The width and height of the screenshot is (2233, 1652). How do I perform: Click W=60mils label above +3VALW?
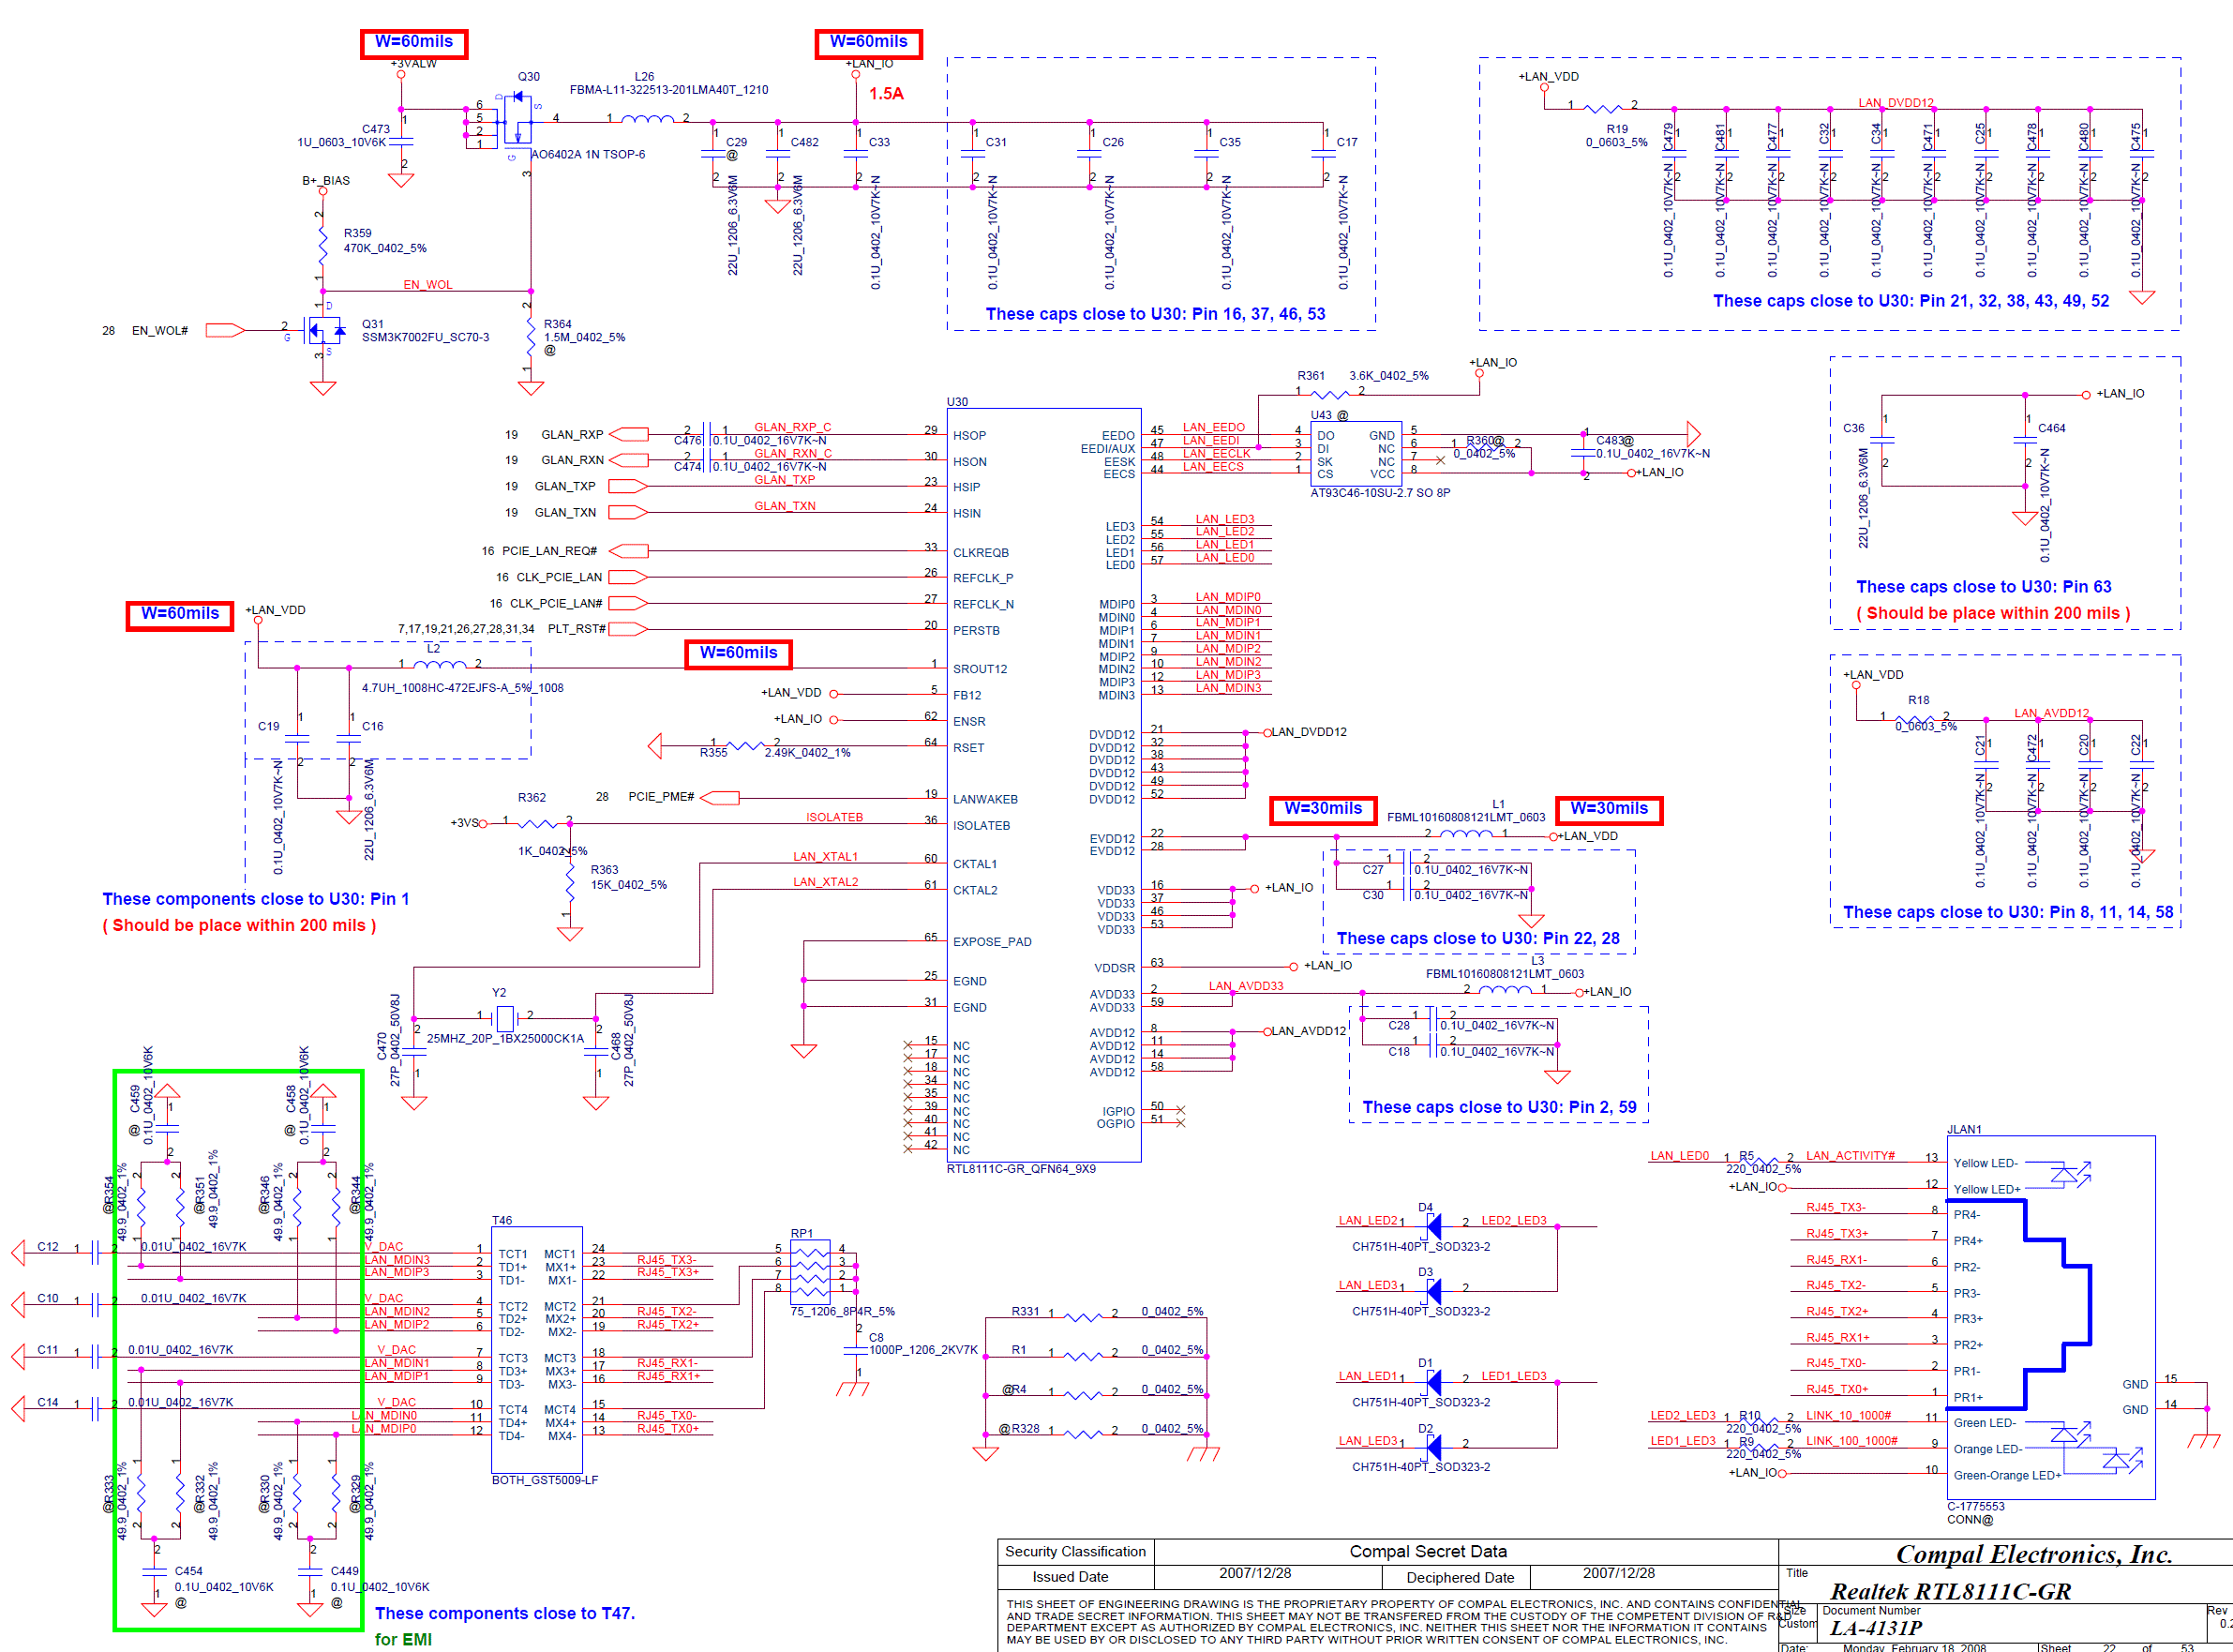pyautogui.click(x=414, y=43)
